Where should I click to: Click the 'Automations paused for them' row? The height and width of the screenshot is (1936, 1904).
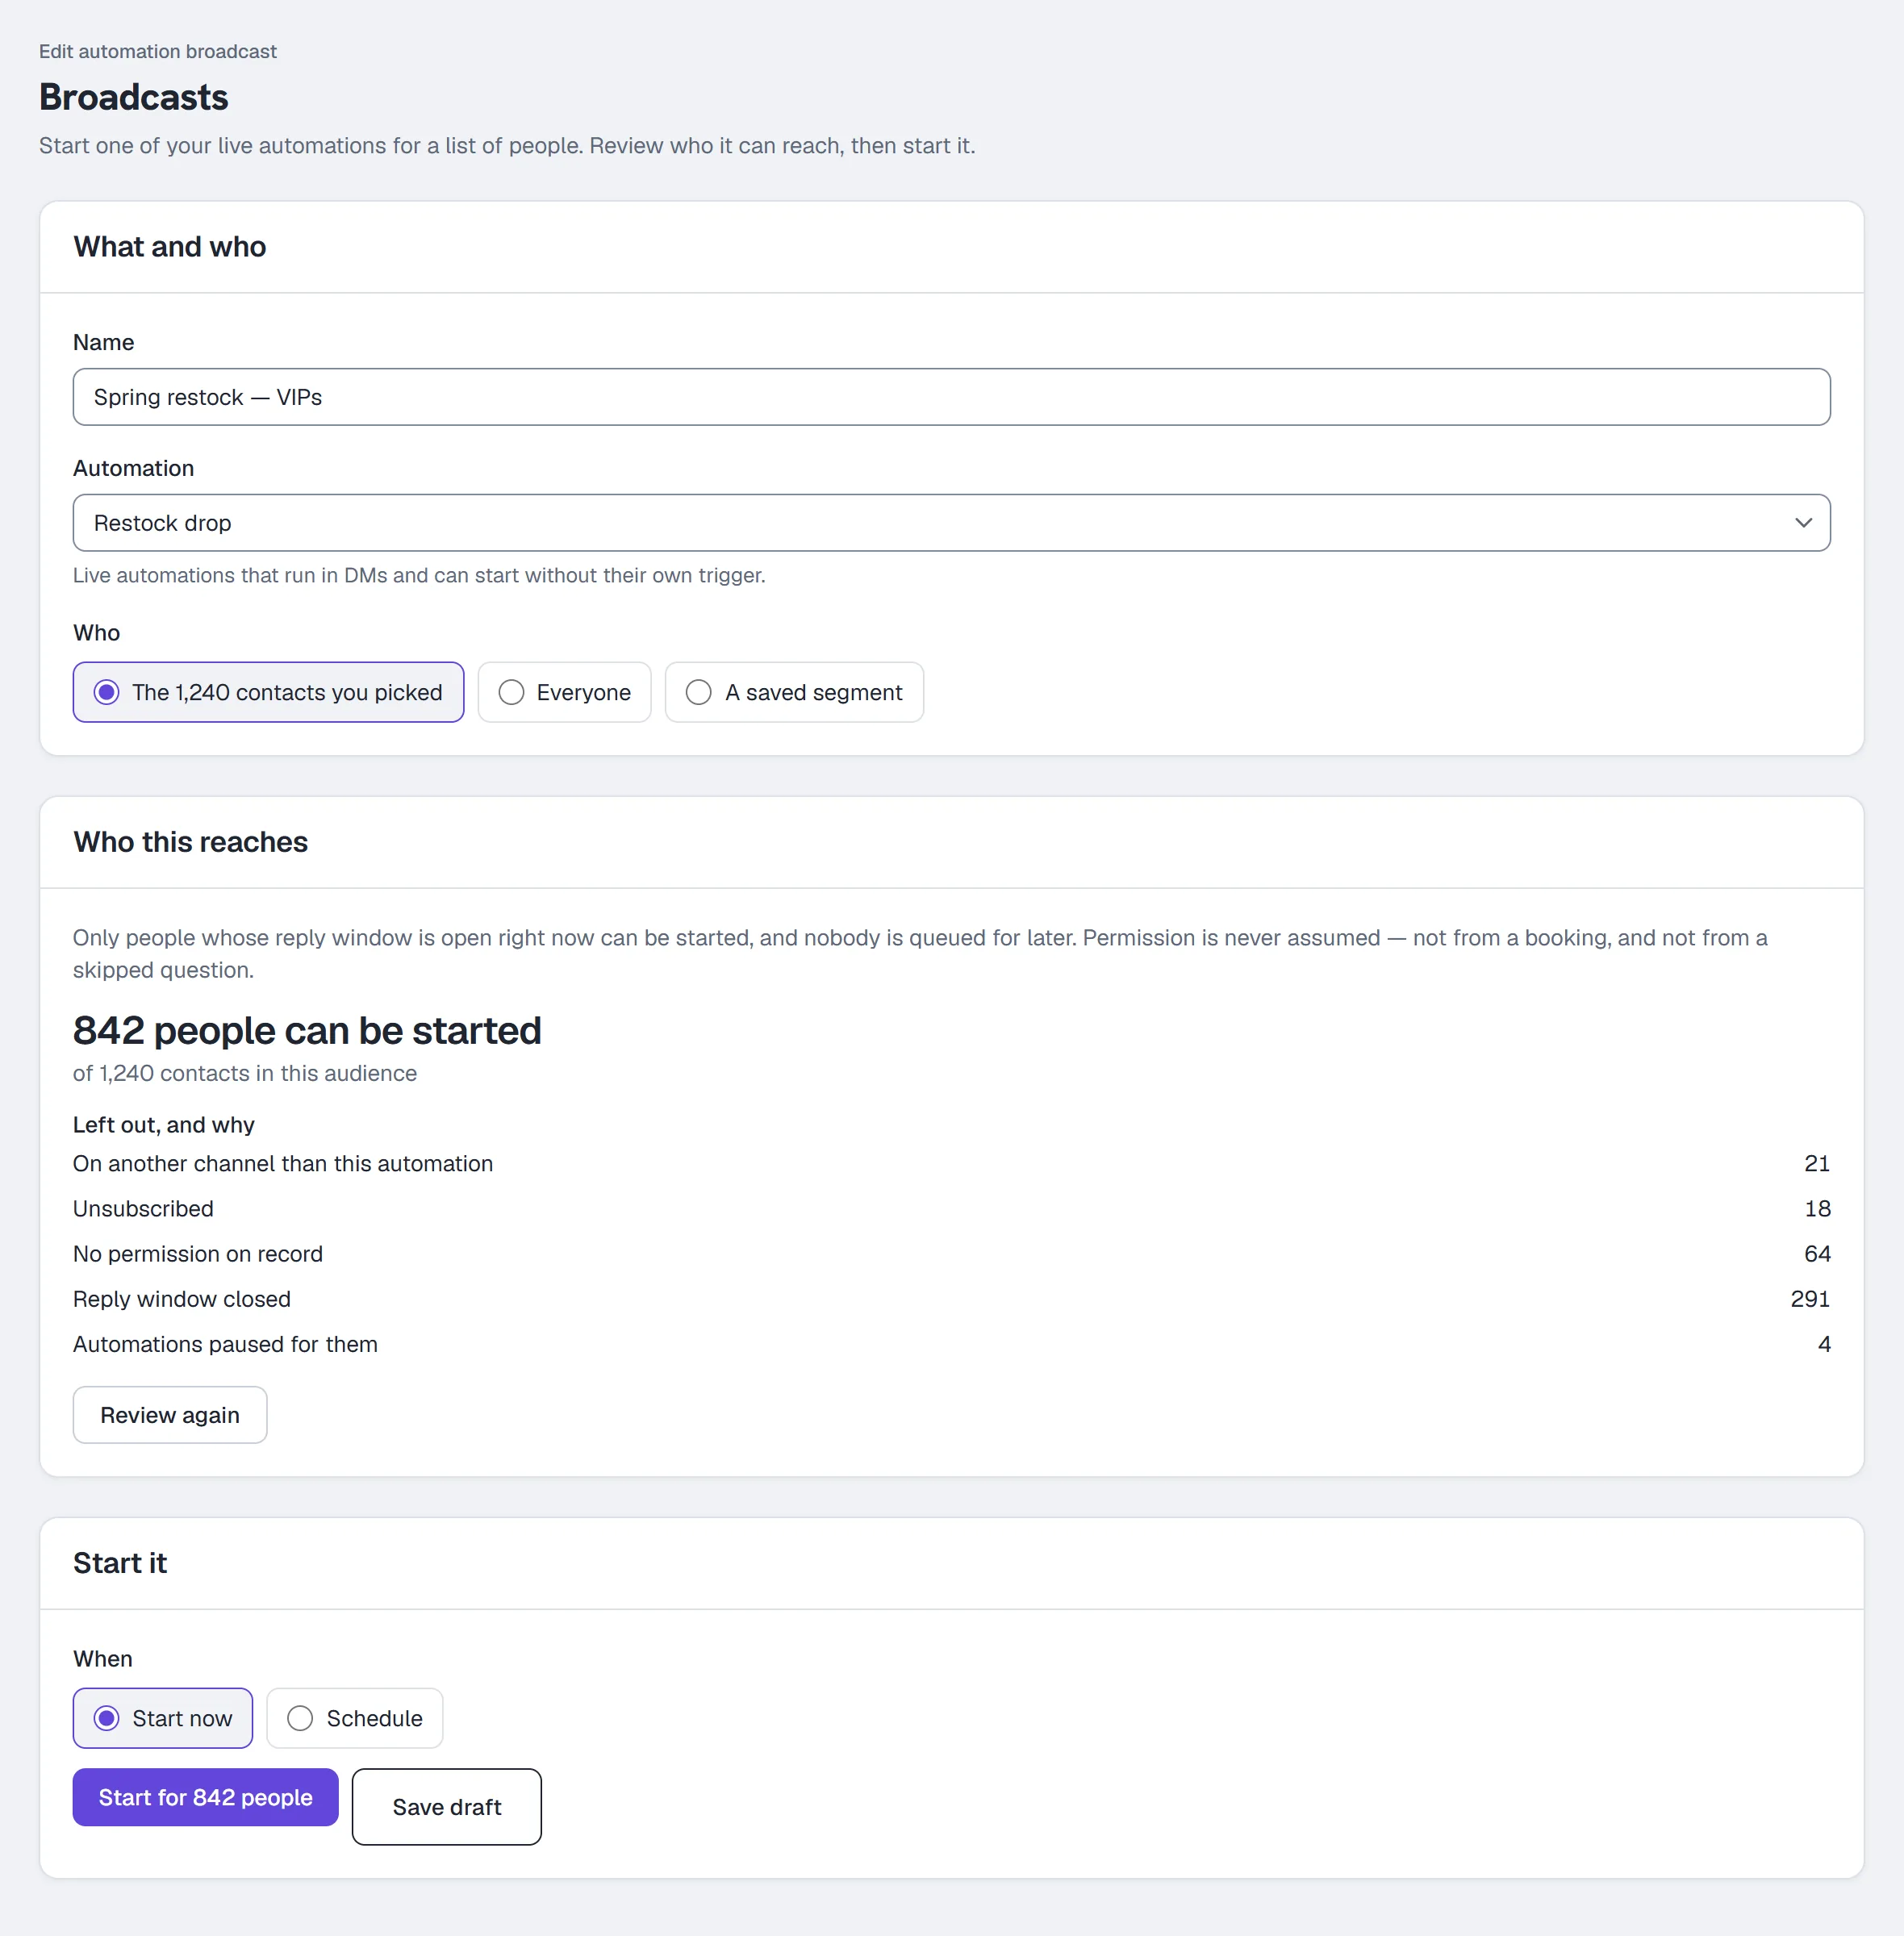pyautogui.click(x=951, y=1344)
